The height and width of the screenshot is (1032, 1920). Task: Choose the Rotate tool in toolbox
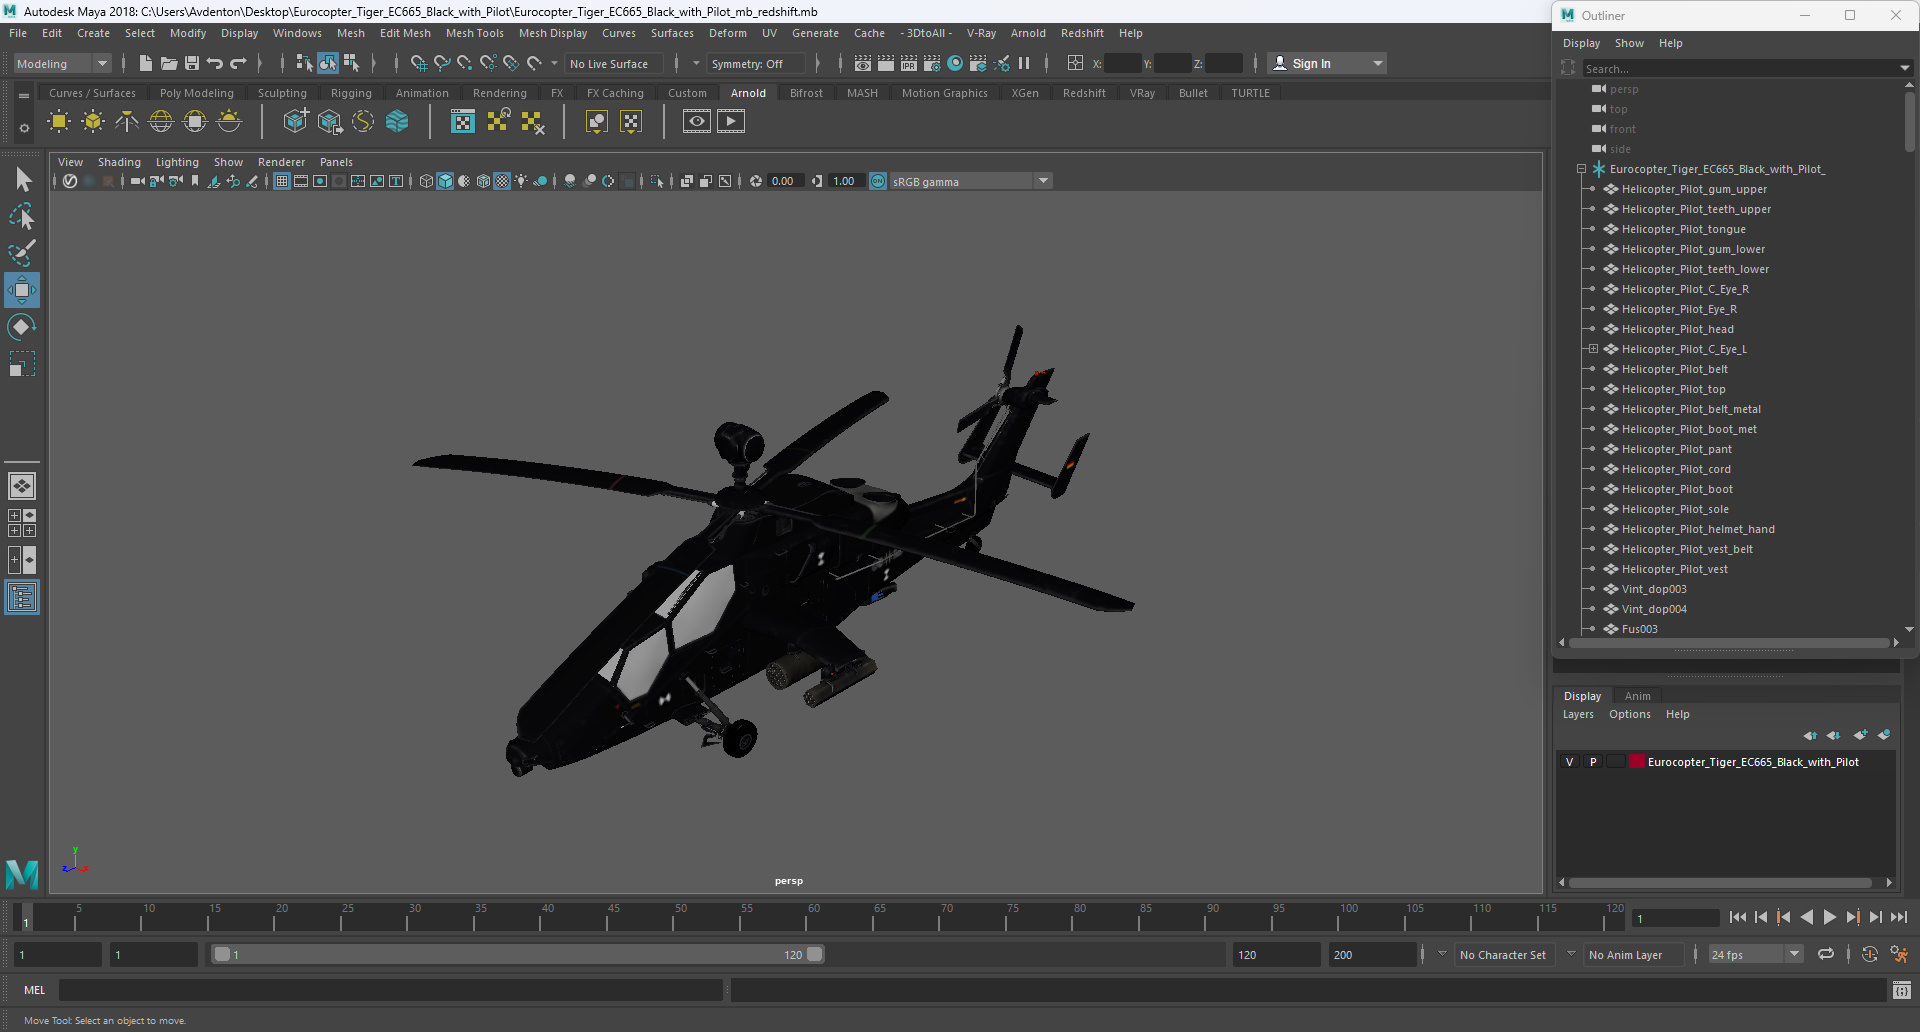(x=22, y=327)
